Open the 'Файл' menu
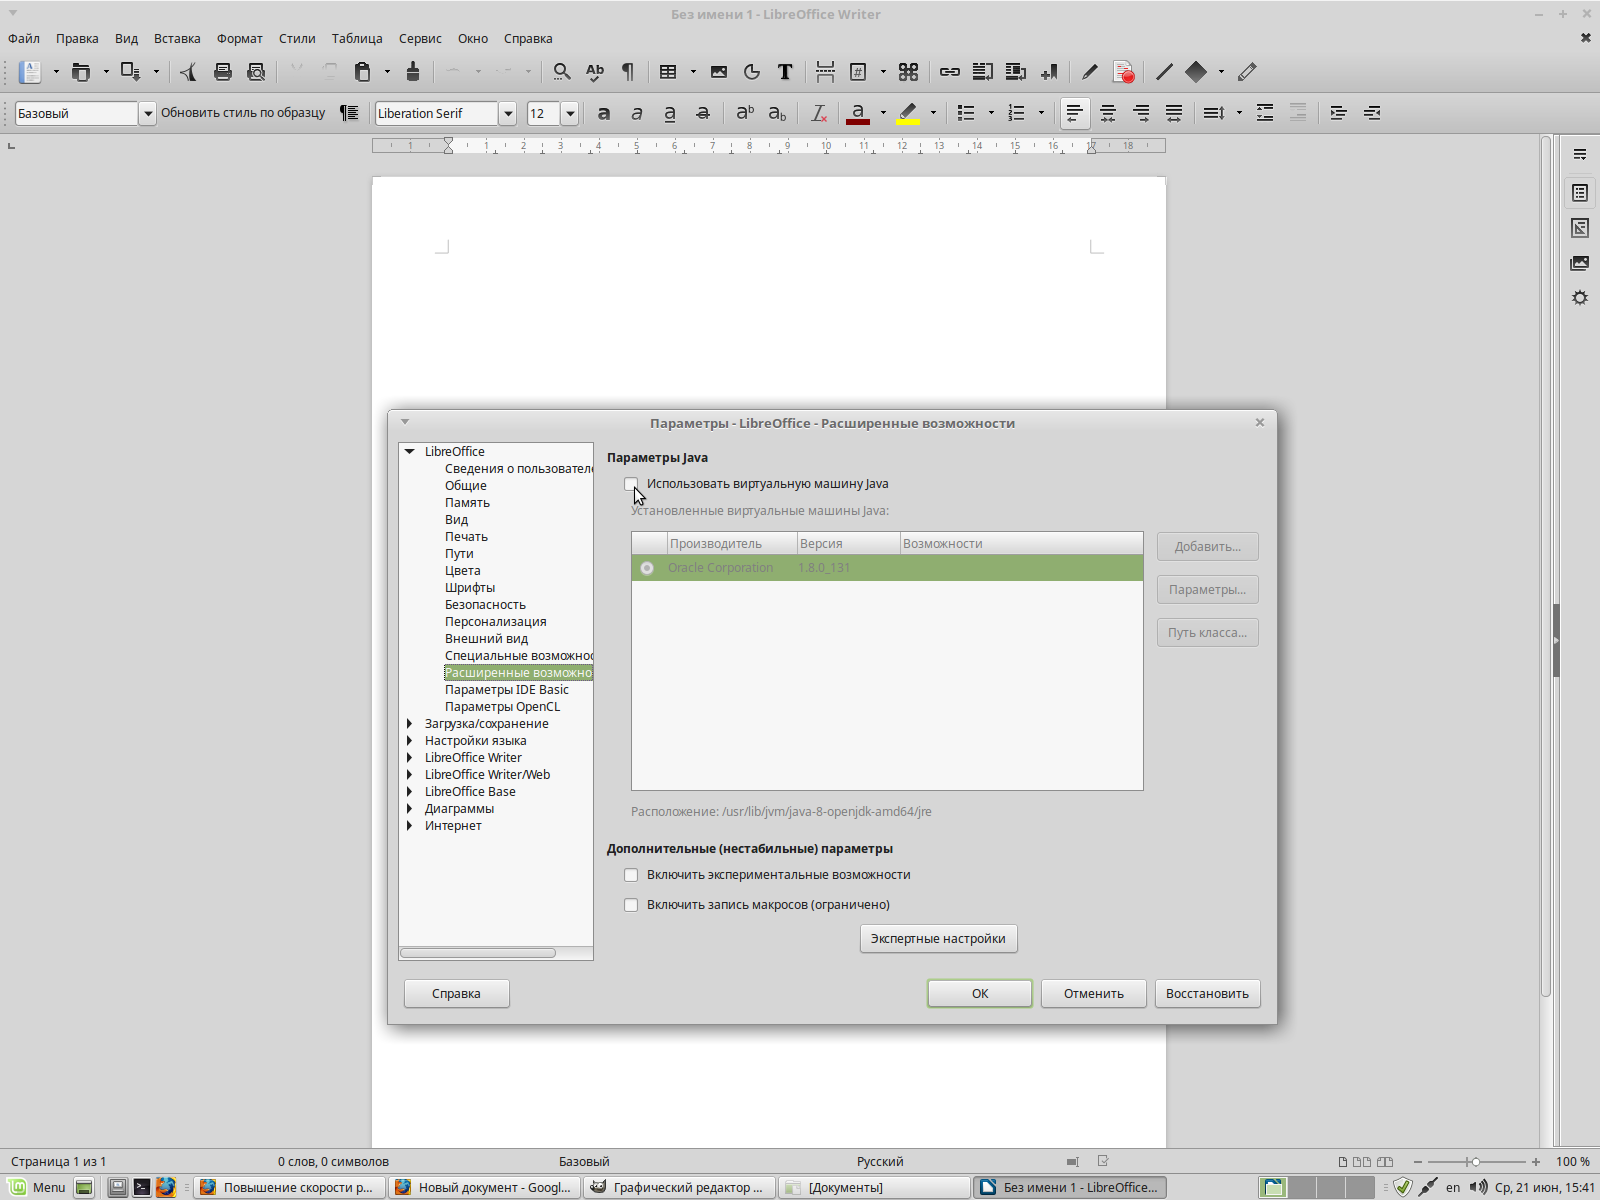The height and width of the screenshot is (1200, 1600). [x=24, y=38]
